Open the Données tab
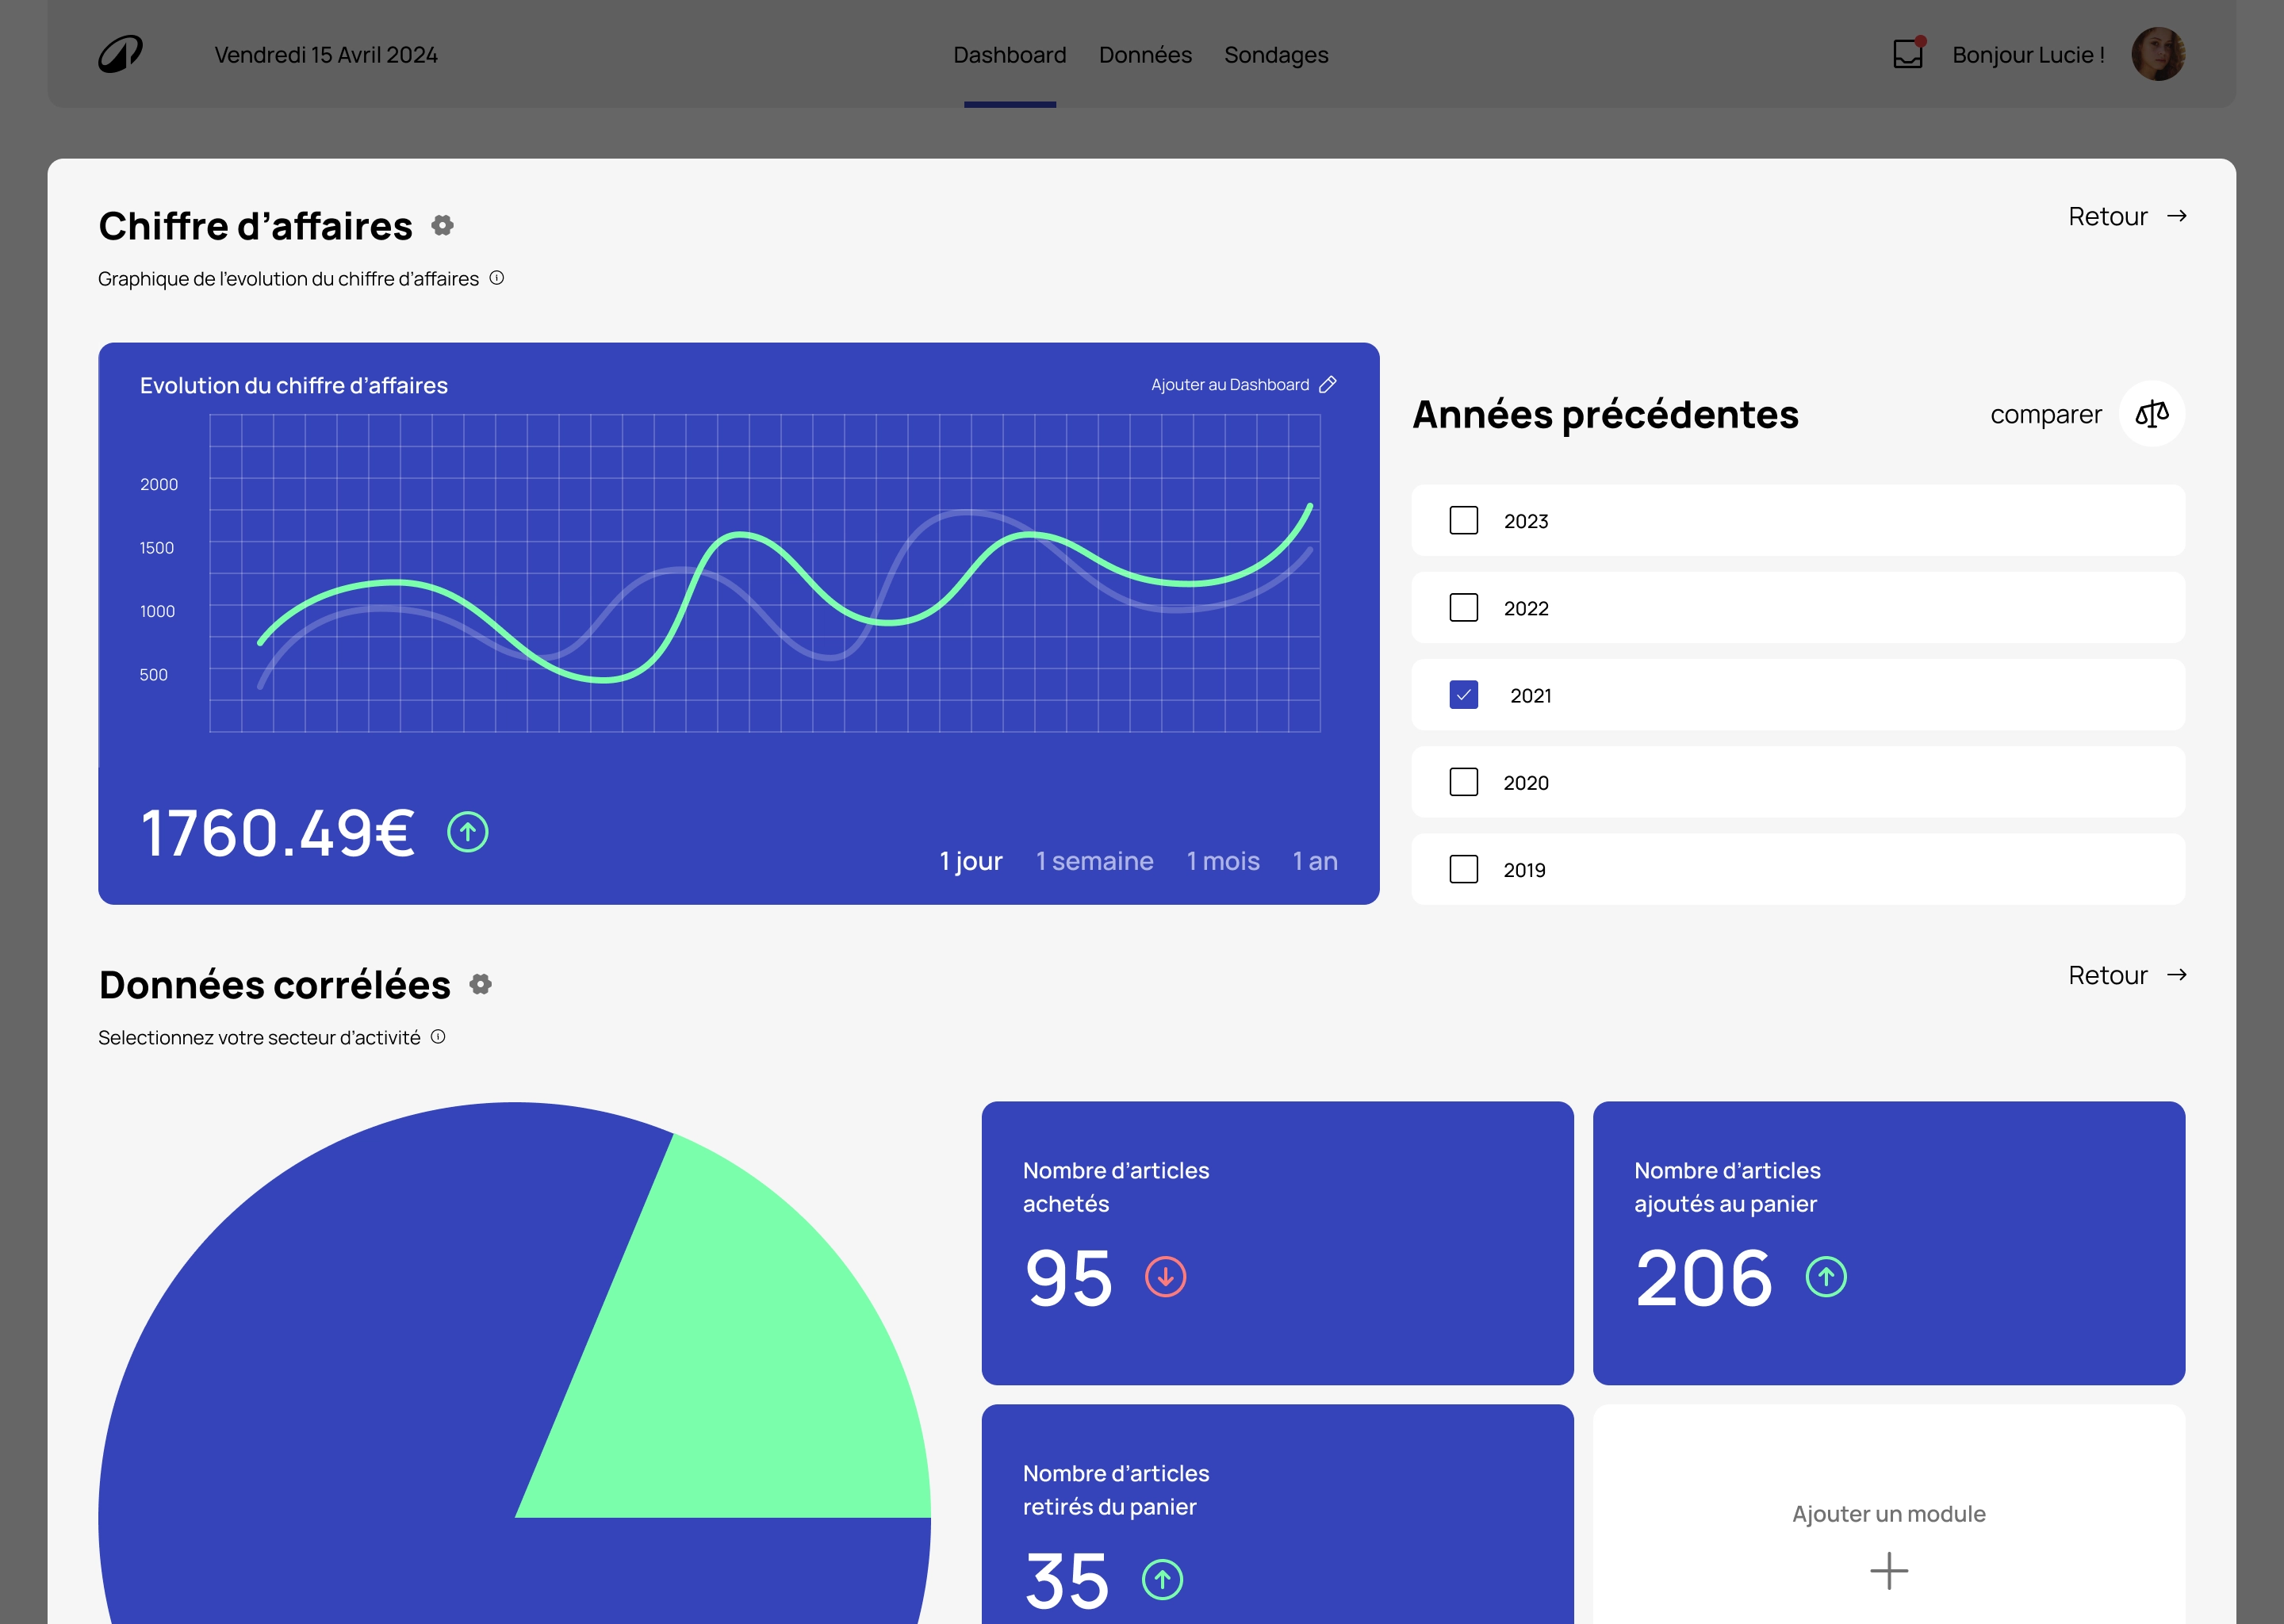2284x1624 pixels. pos(1145,55)
